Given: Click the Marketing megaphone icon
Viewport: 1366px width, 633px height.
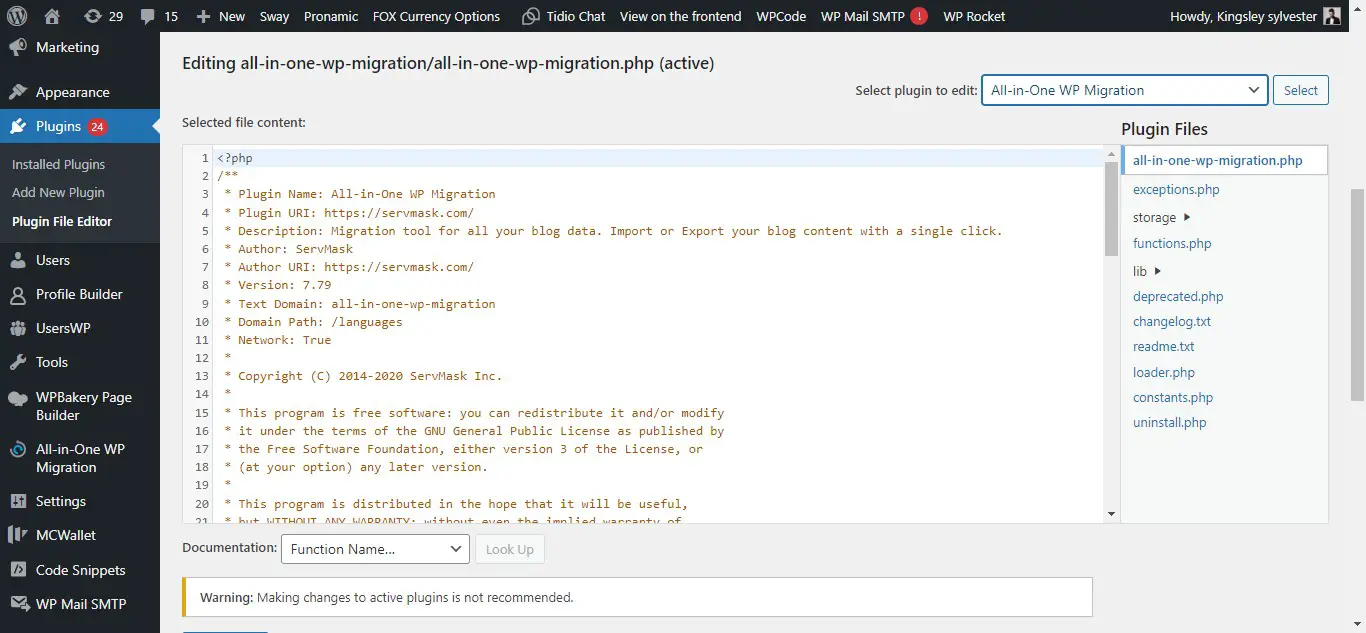Looking at the screenshot, I should (x=18, y=47).
